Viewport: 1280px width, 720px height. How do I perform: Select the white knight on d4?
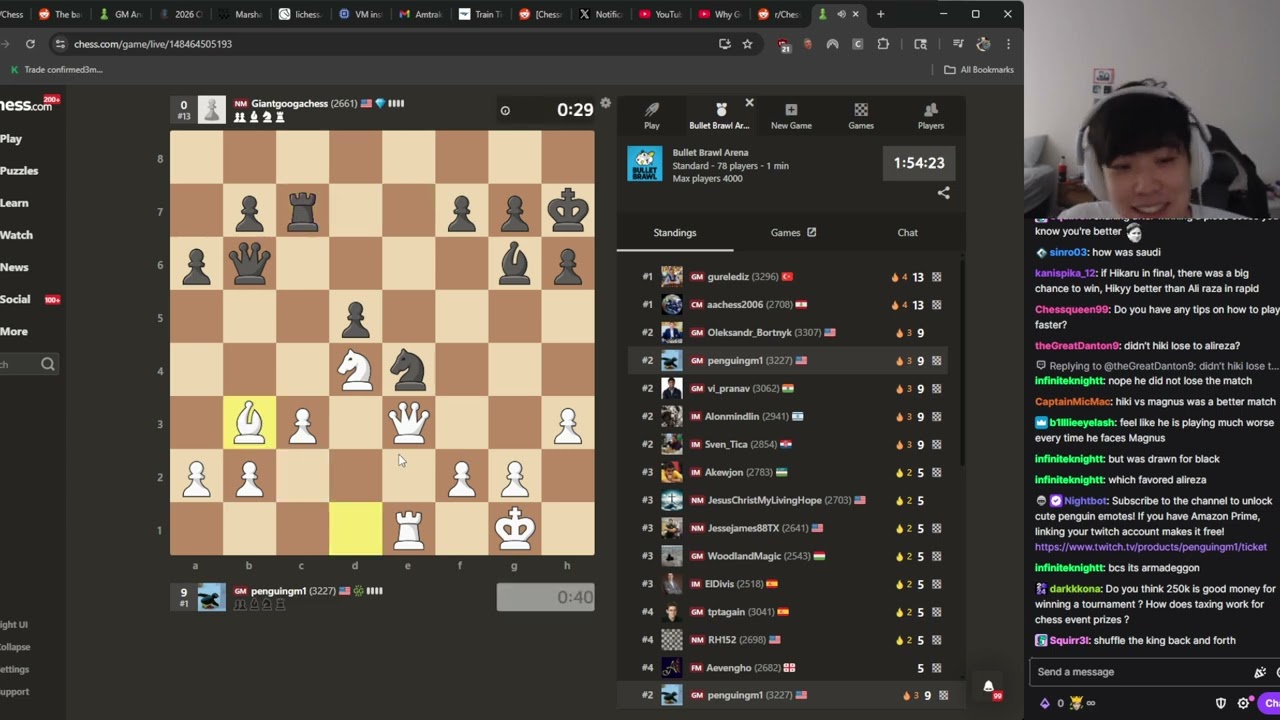coord(355,370)
